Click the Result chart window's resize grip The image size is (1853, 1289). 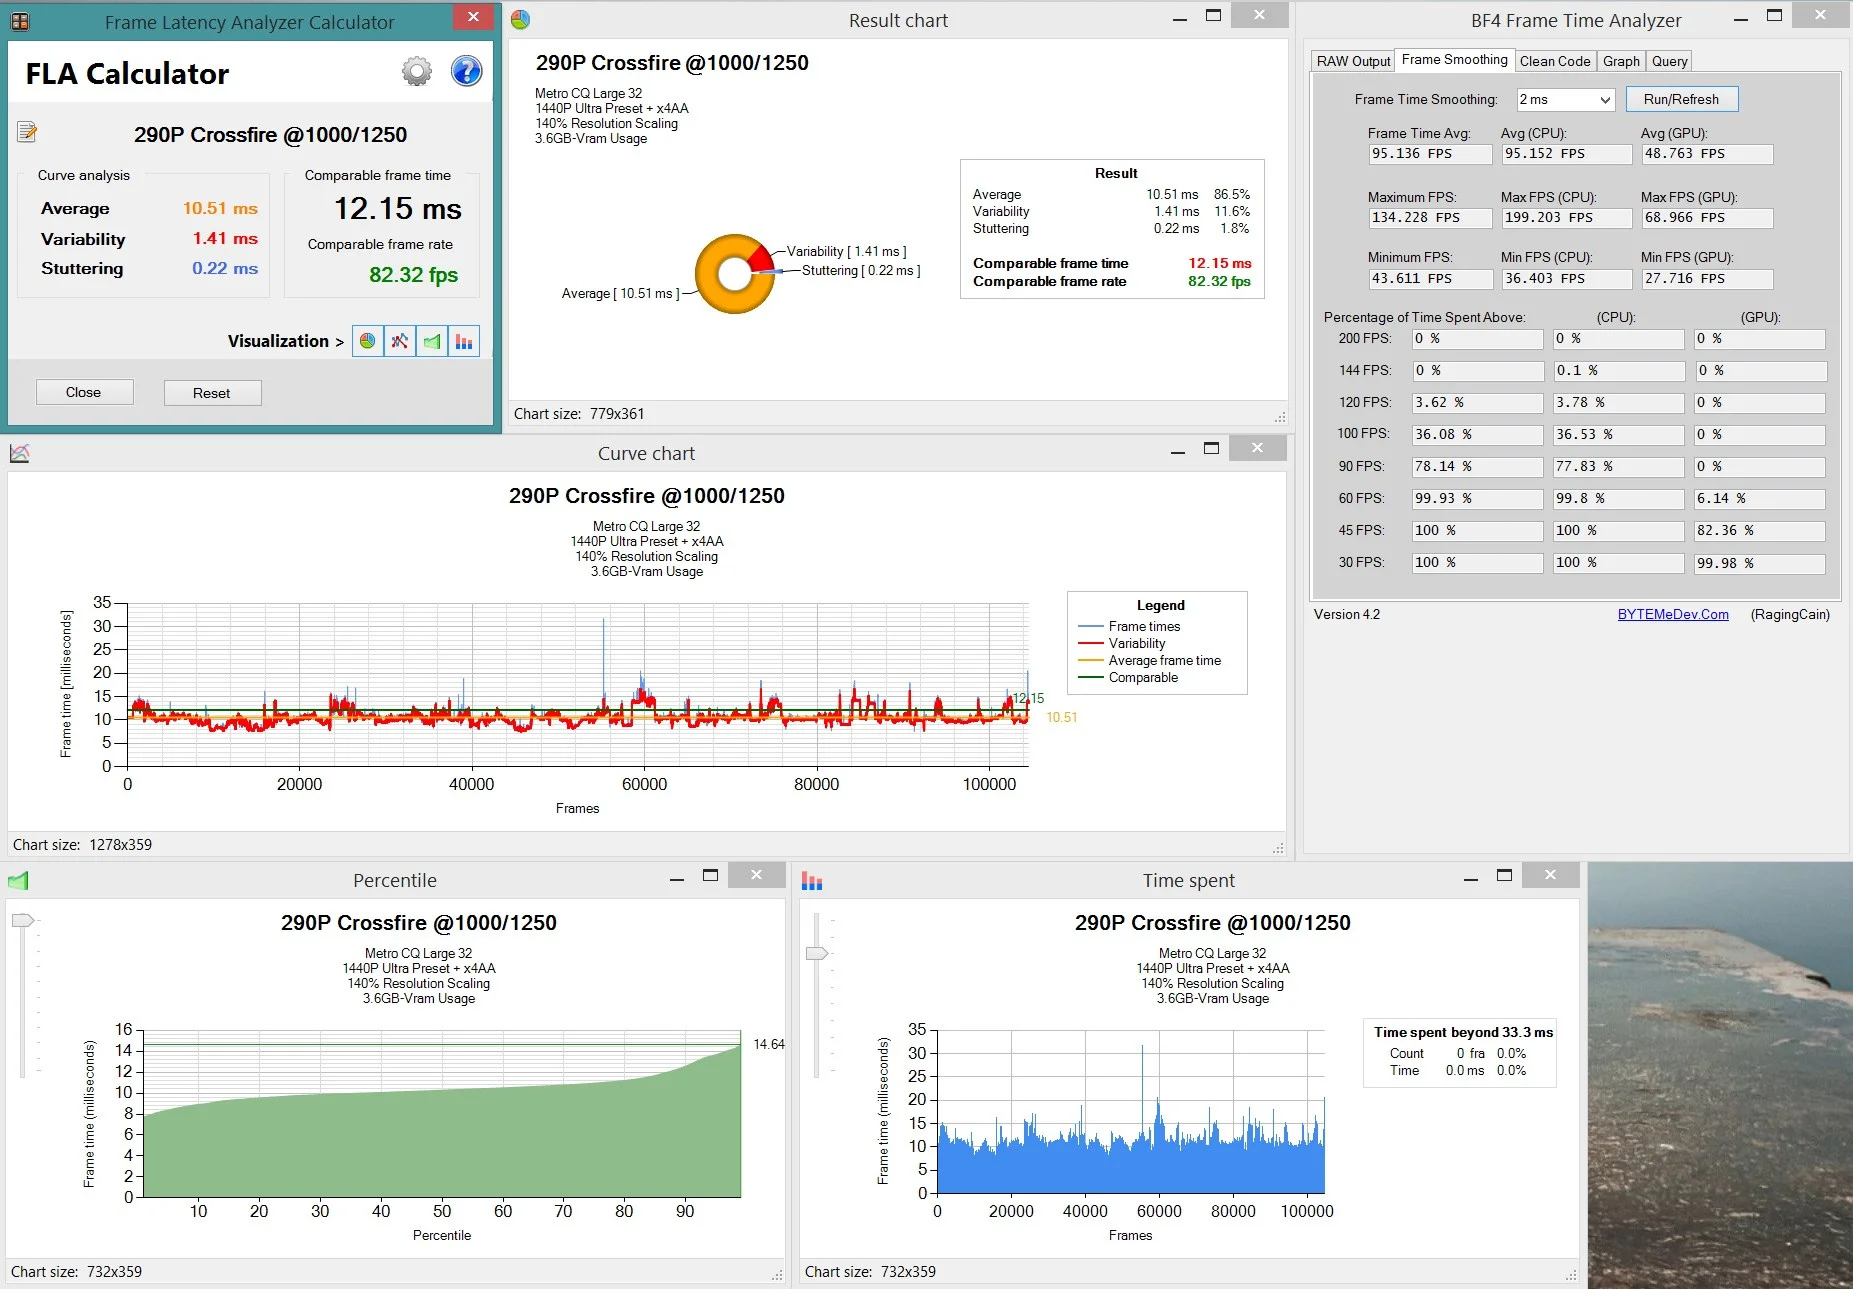[x=1280, y=416]
